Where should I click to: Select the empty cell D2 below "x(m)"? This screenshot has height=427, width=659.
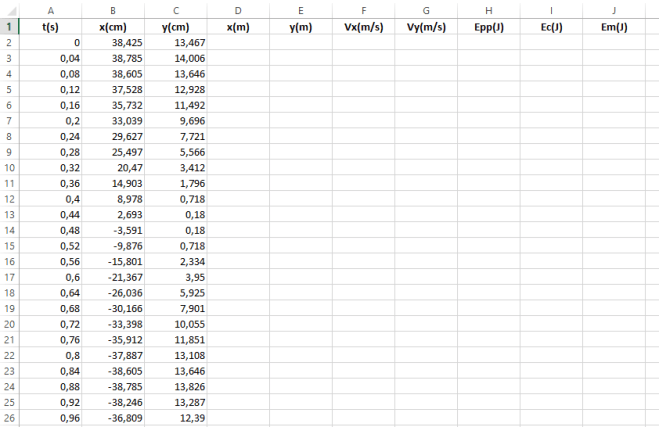[238, 43]
